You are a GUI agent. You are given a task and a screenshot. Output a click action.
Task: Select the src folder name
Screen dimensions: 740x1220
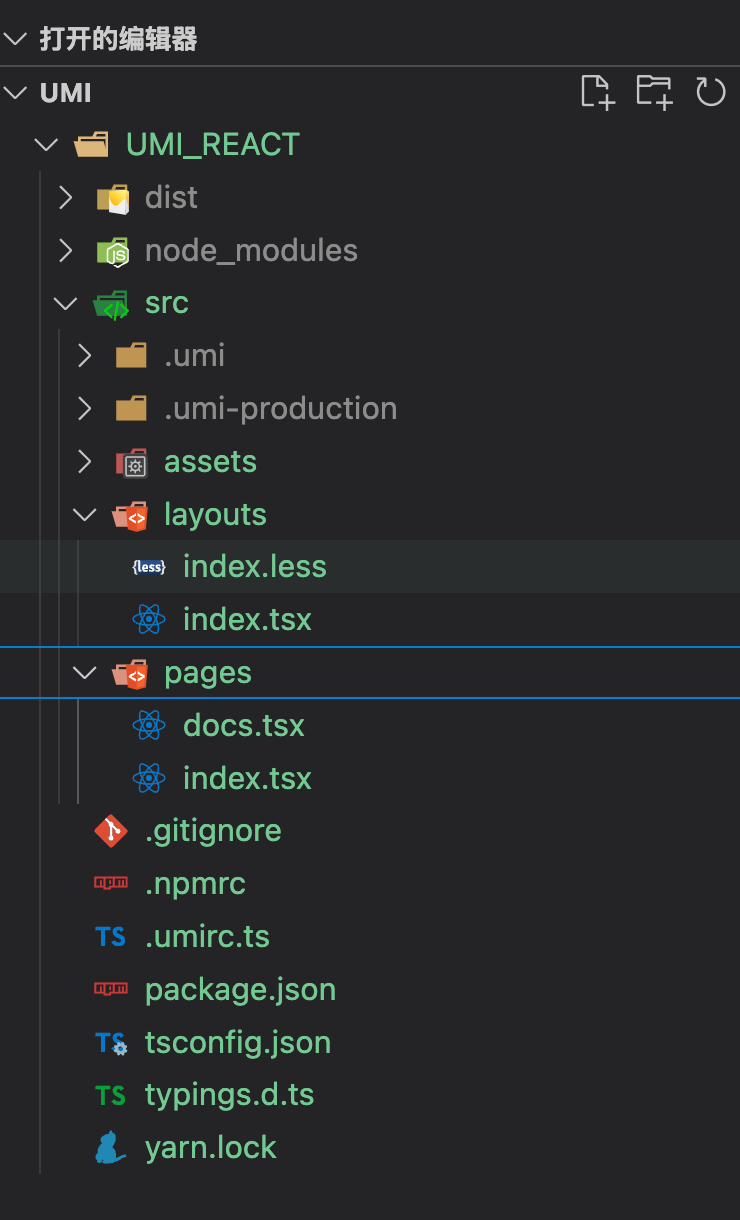click(x=167, y=304)
